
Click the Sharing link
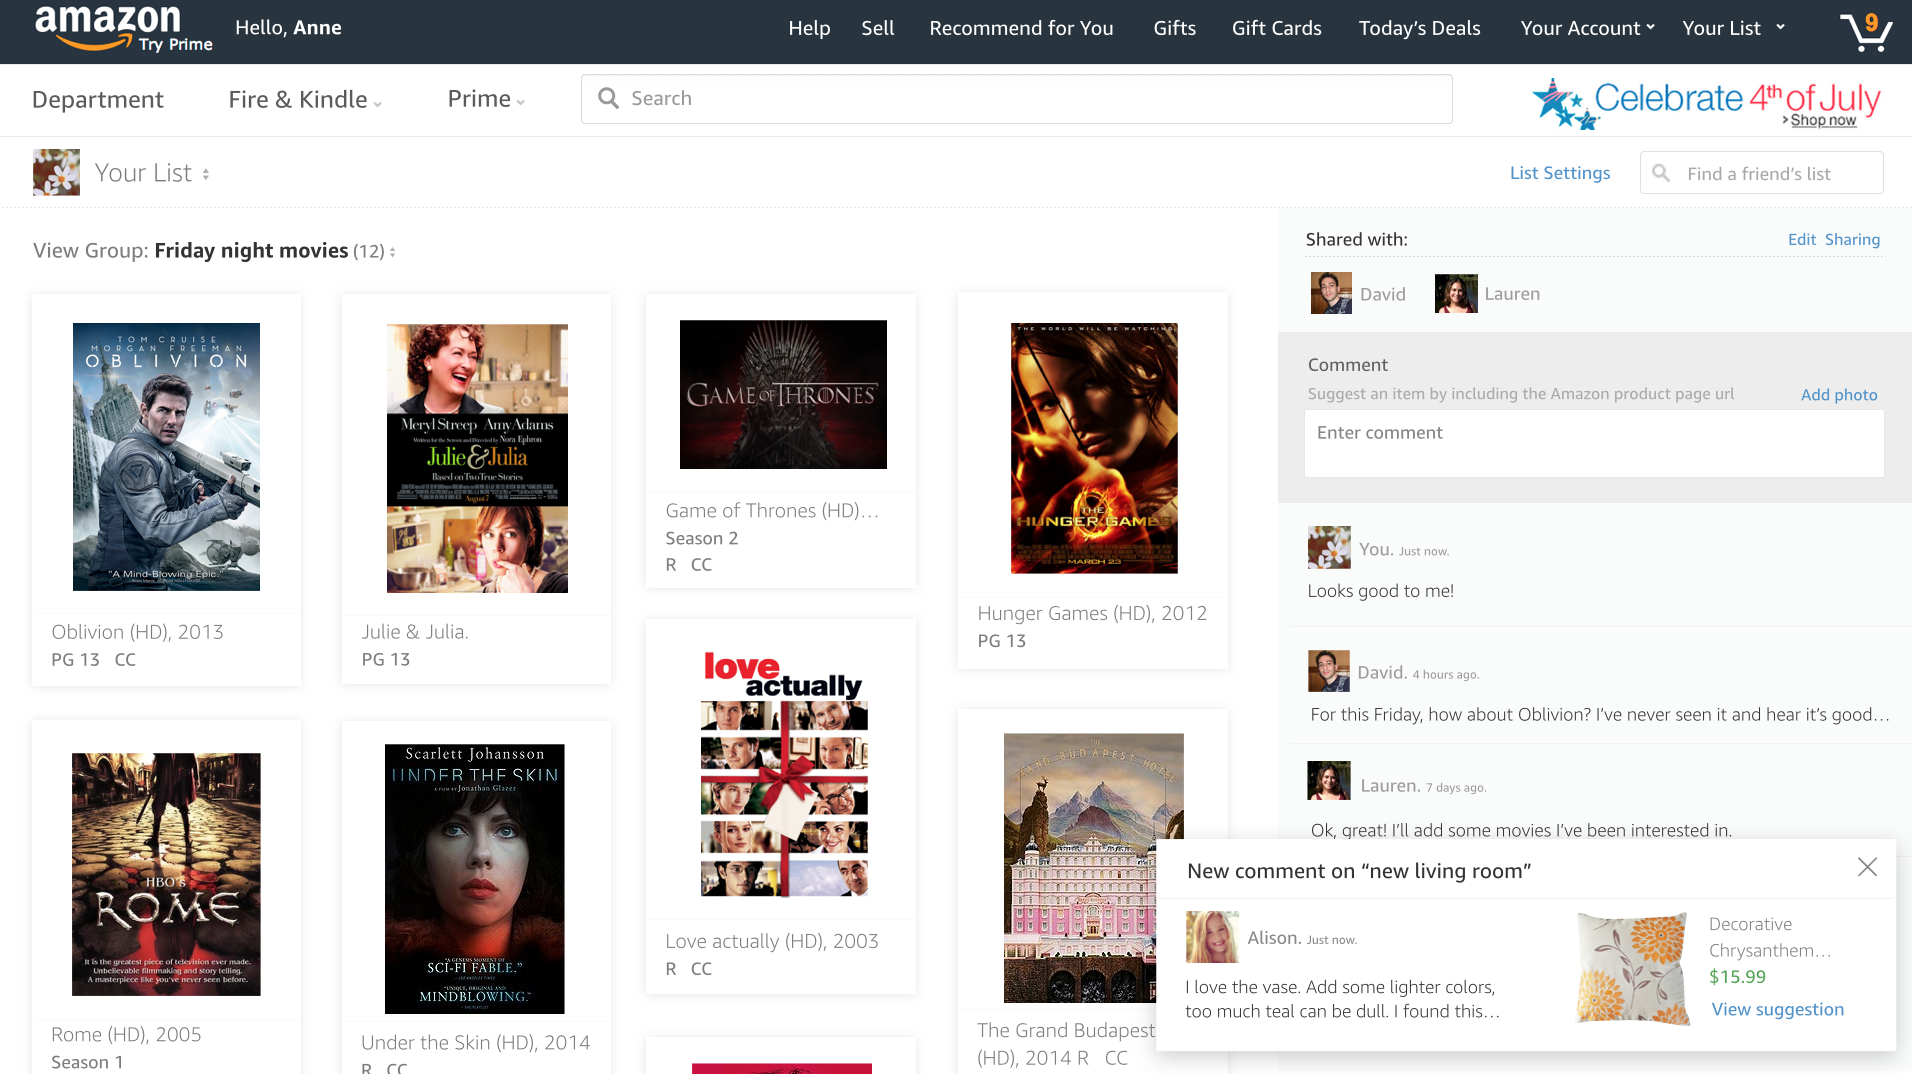click(x=1852, y=239)
